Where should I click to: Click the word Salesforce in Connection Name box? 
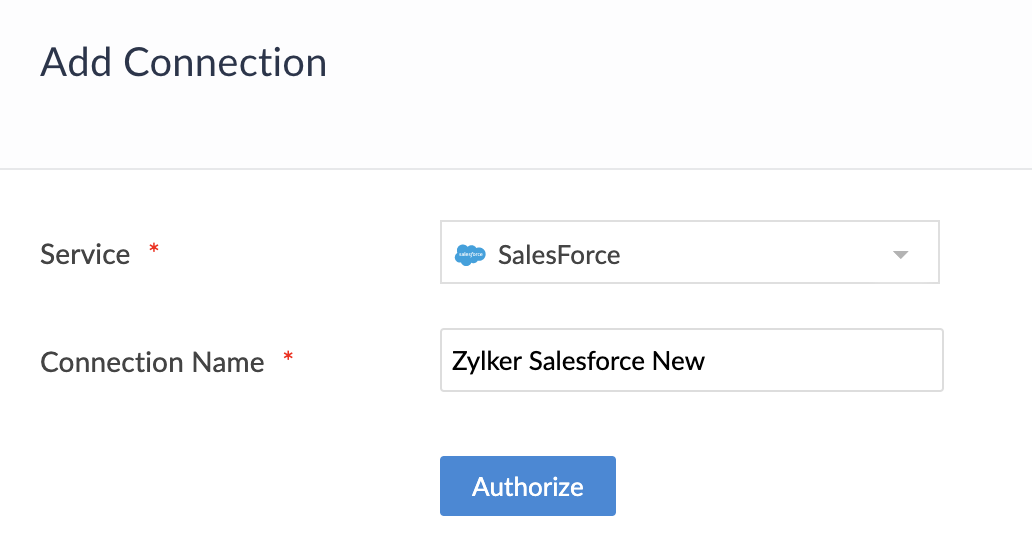[x=586, y=361]
